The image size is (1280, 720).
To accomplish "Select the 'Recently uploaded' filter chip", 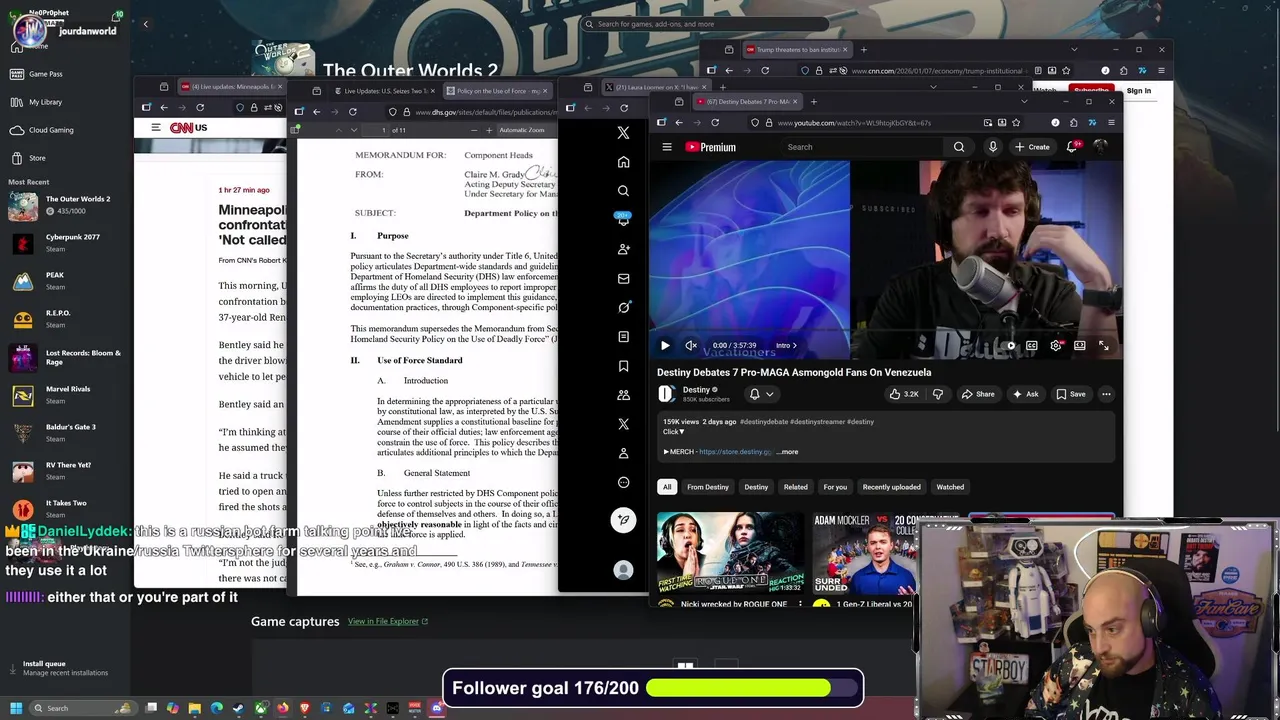I will click(x=891, y=487).
